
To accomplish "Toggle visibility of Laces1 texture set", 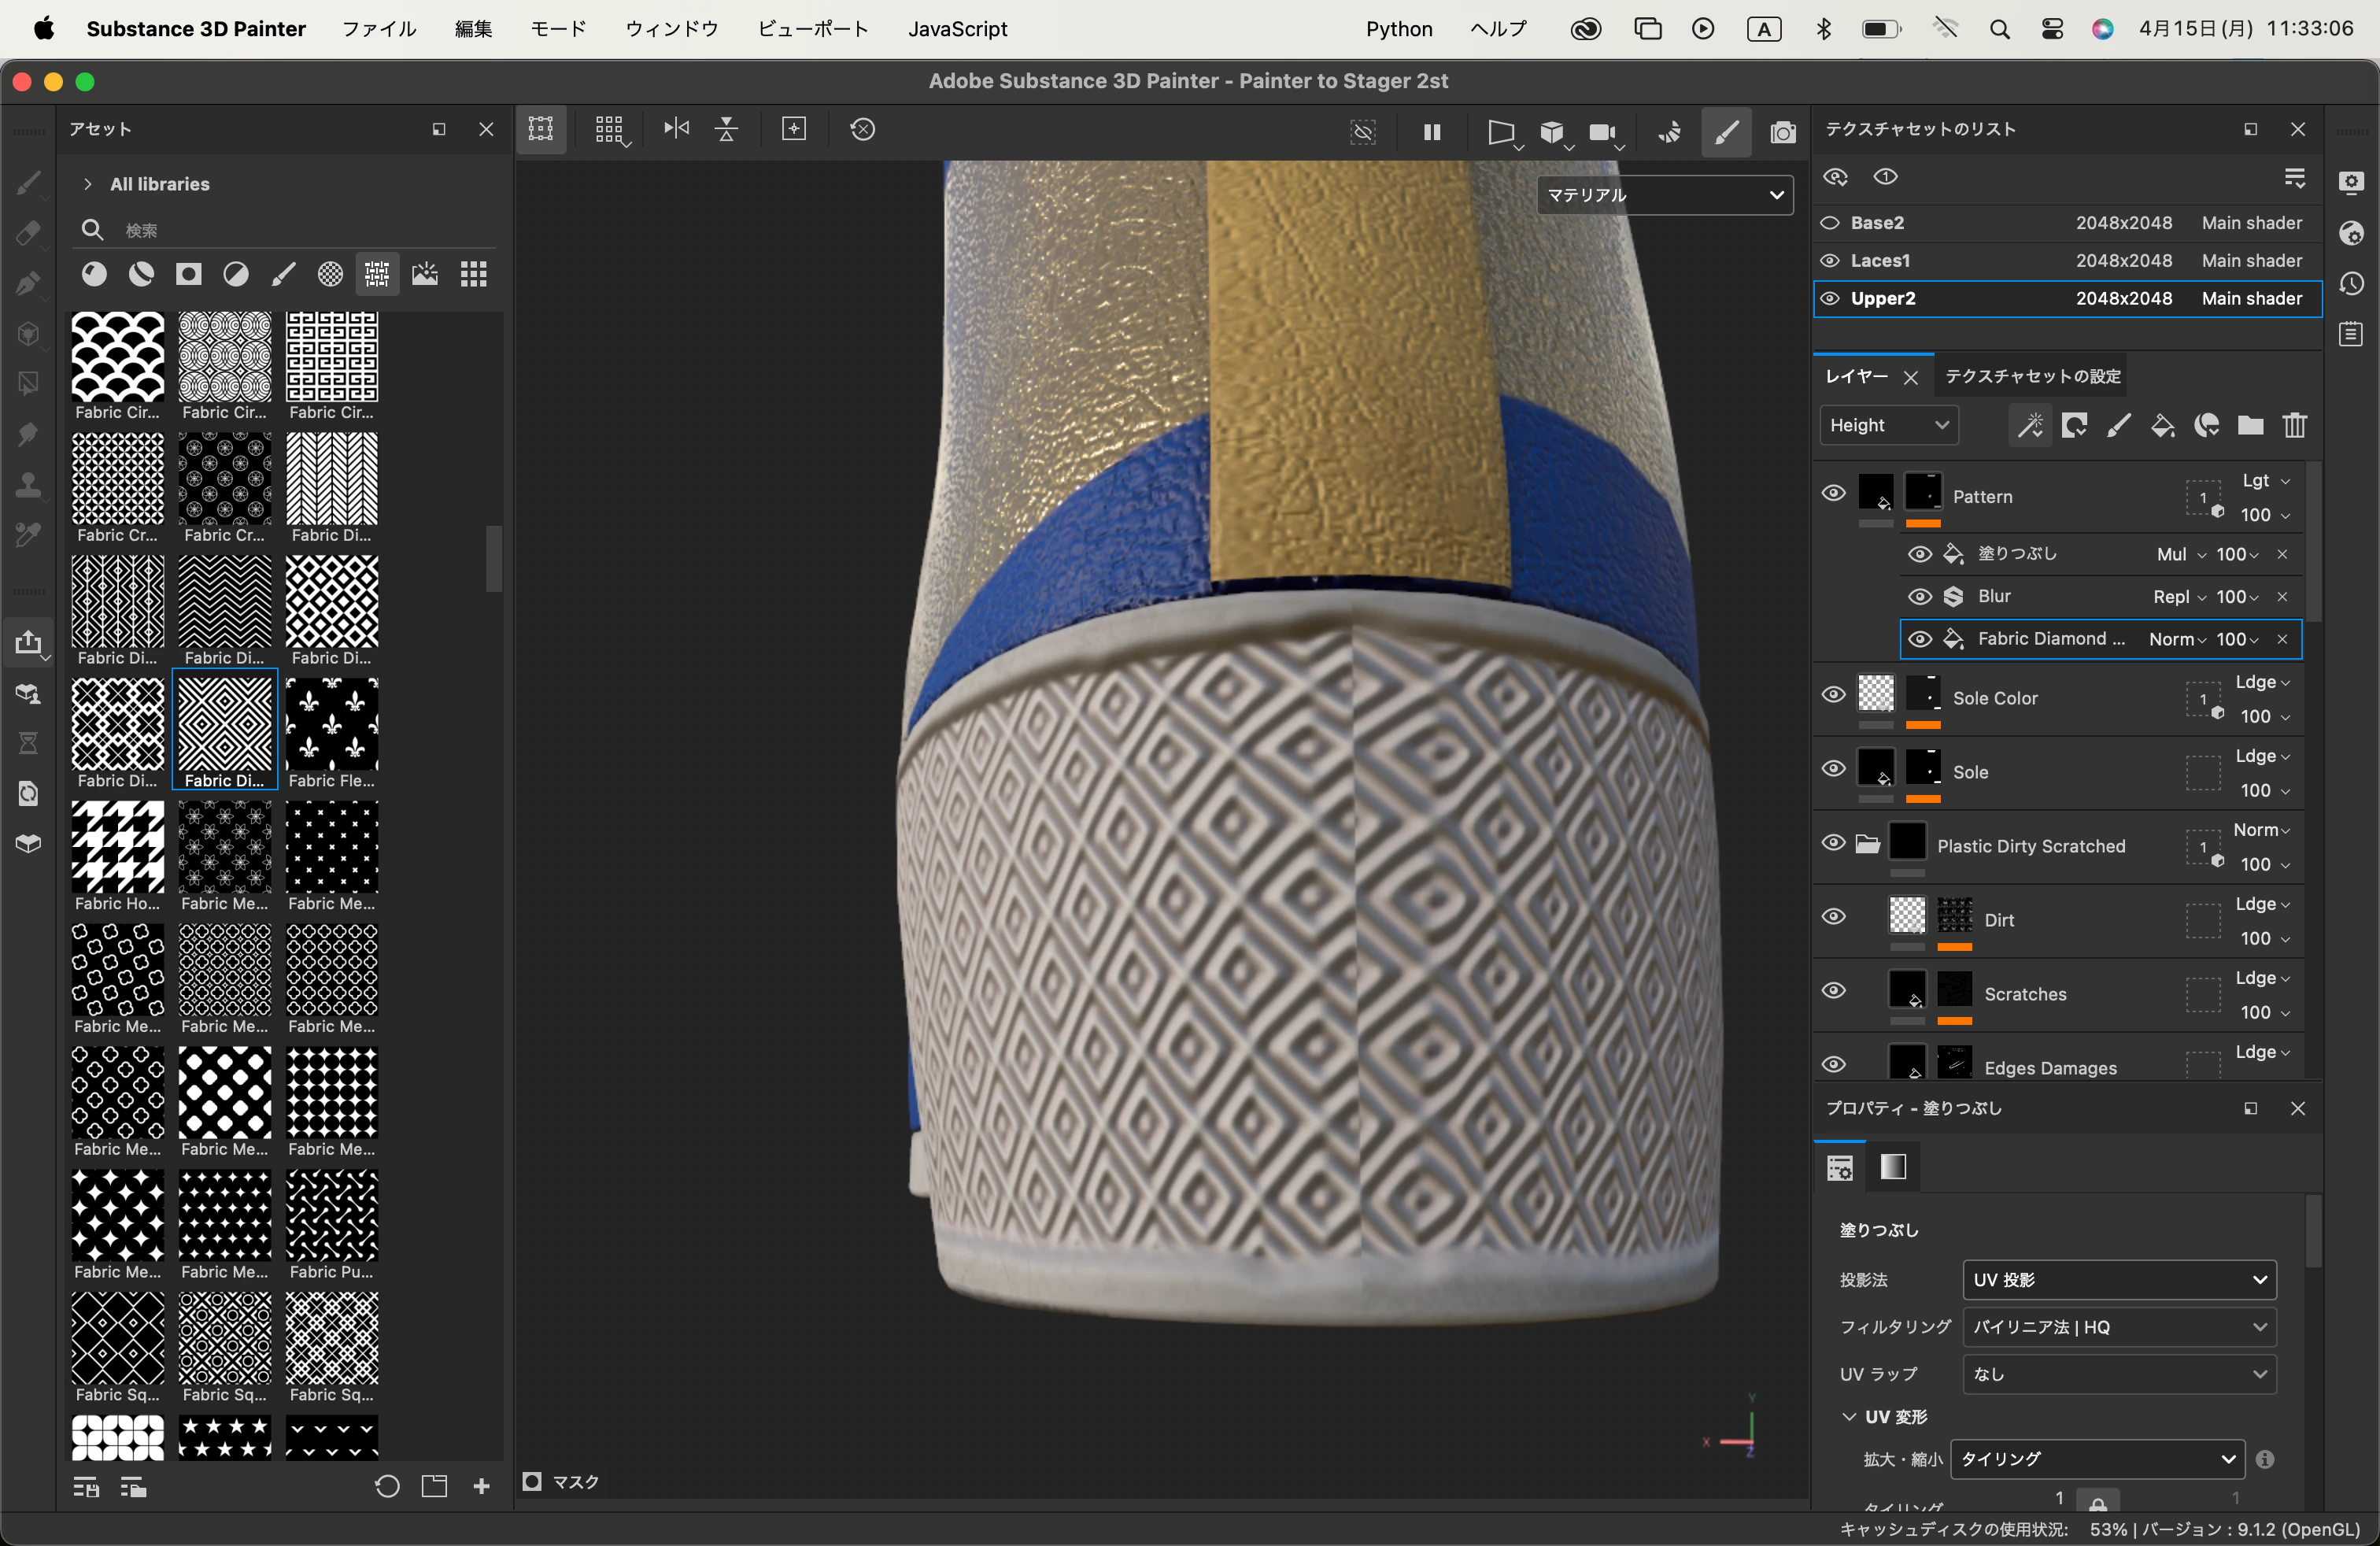I will pos(1830,261).
